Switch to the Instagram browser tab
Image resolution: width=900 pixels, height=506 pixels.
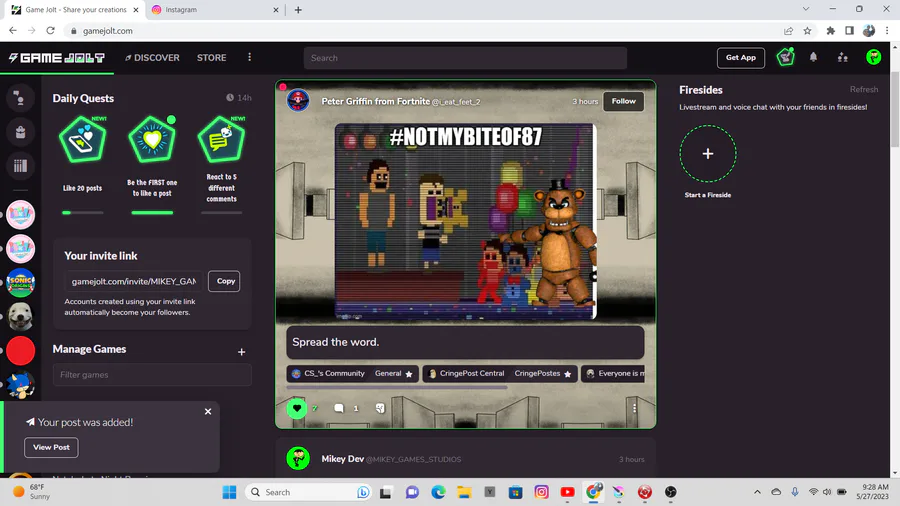pyautogui.click(x=215, y=10)
